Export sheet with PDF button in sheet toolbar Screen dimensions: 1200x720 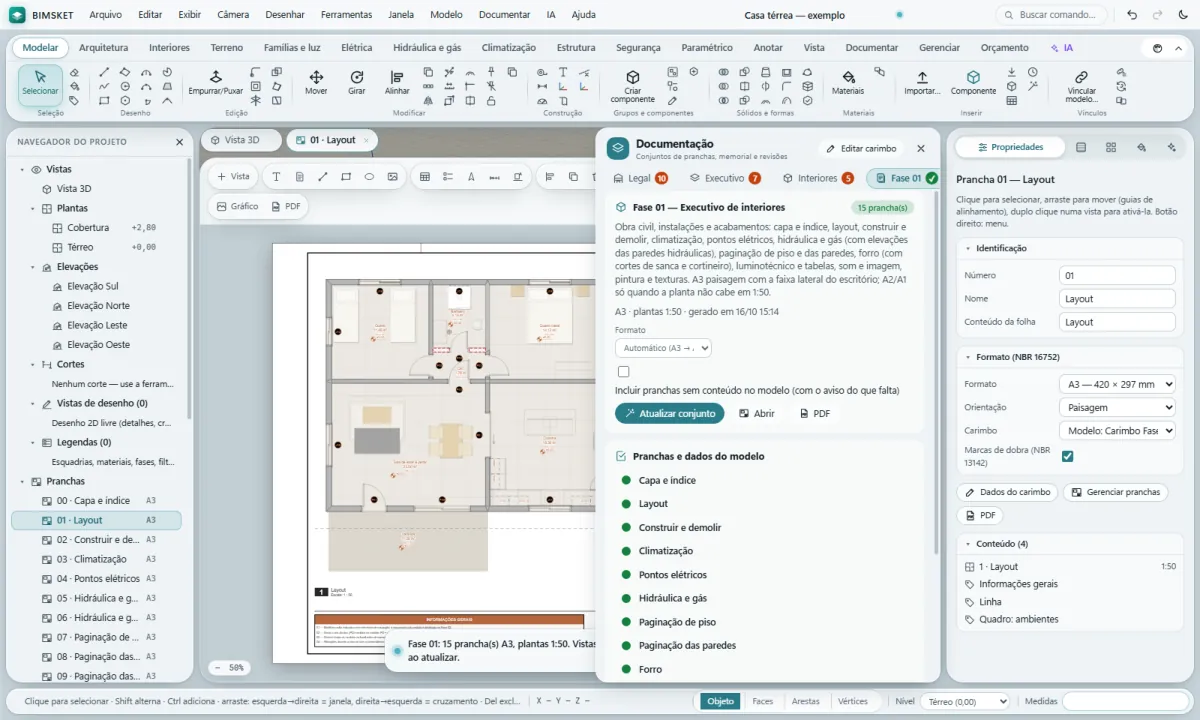(x=286, y=206)
